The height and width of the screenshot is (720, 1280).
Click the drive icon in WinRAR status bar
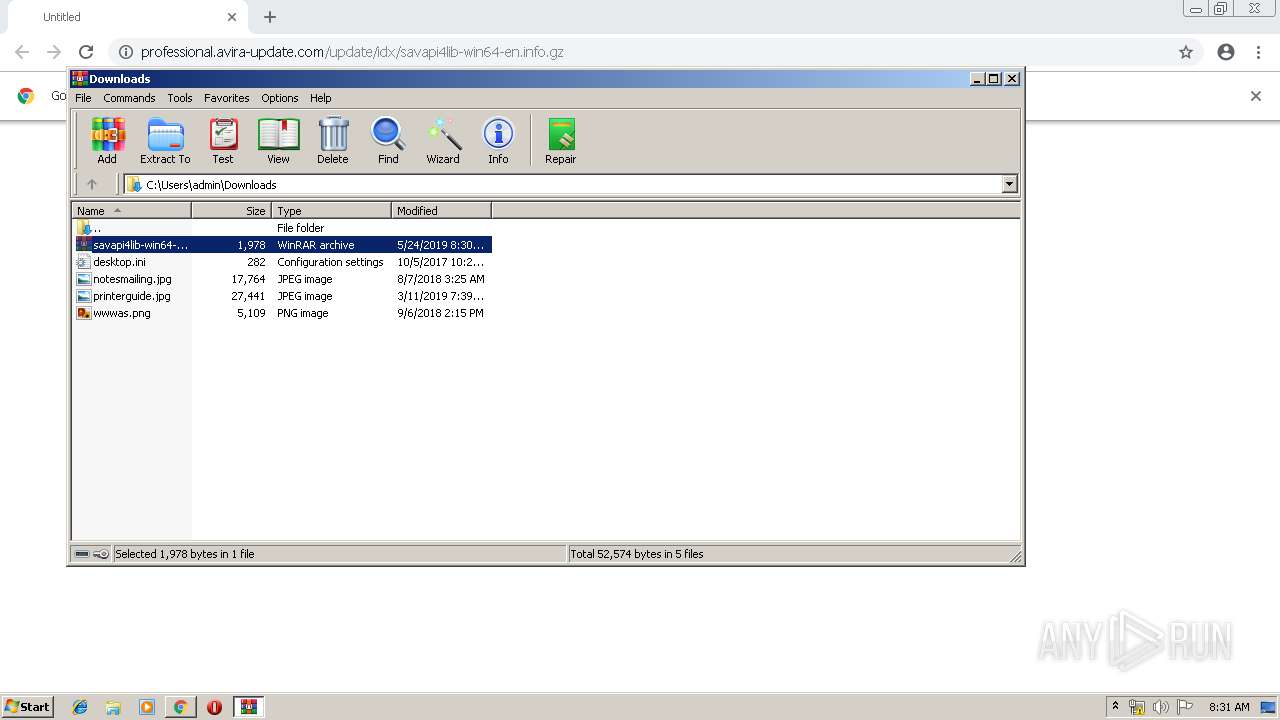click(82, 554)
